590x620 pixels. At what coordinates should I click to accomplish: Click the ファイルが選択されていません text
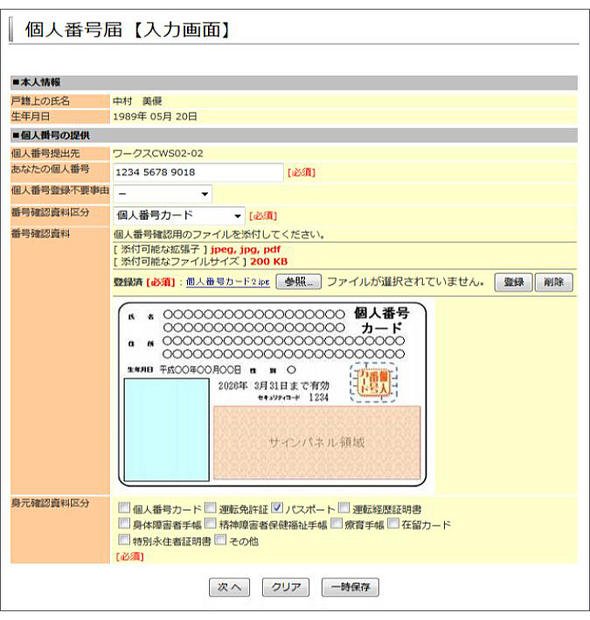405,282
